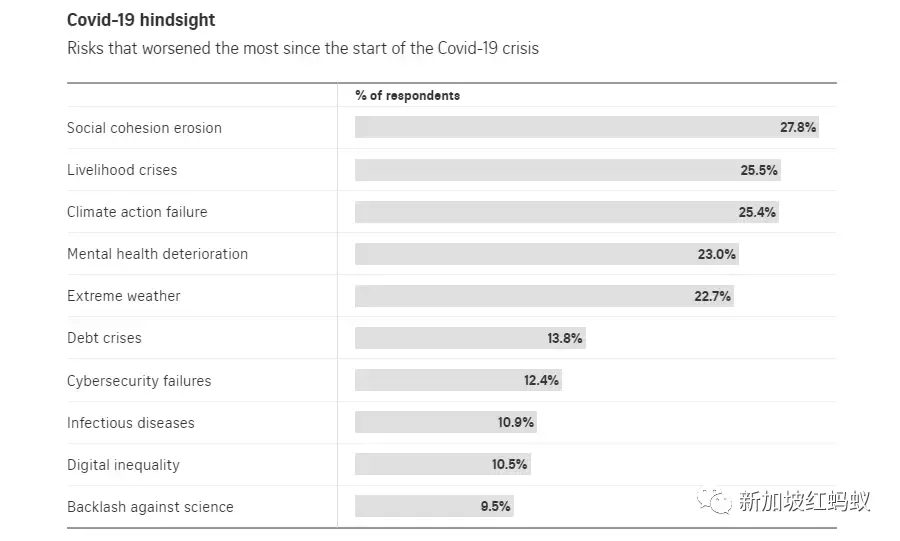900x541 pixels.
Task: Click the WeChat watermark logo icon
Action: 714,499
